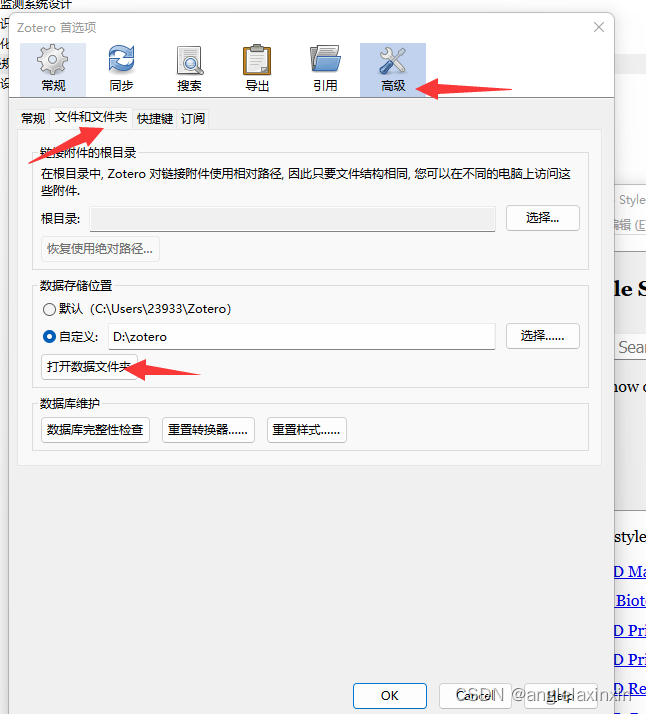Image resolution: width=646 pixels, height=714 pixels.
Task: Select the 默认 data location radio
Action: (49, 310)
